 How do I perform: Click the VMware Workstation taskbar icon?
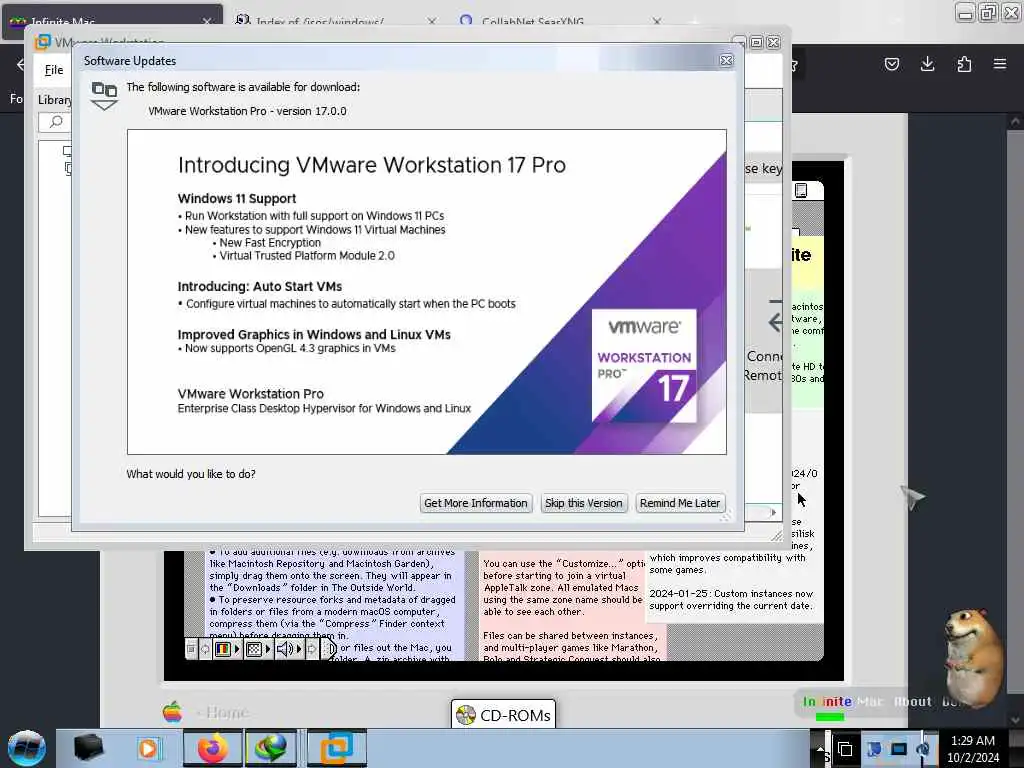336,748
